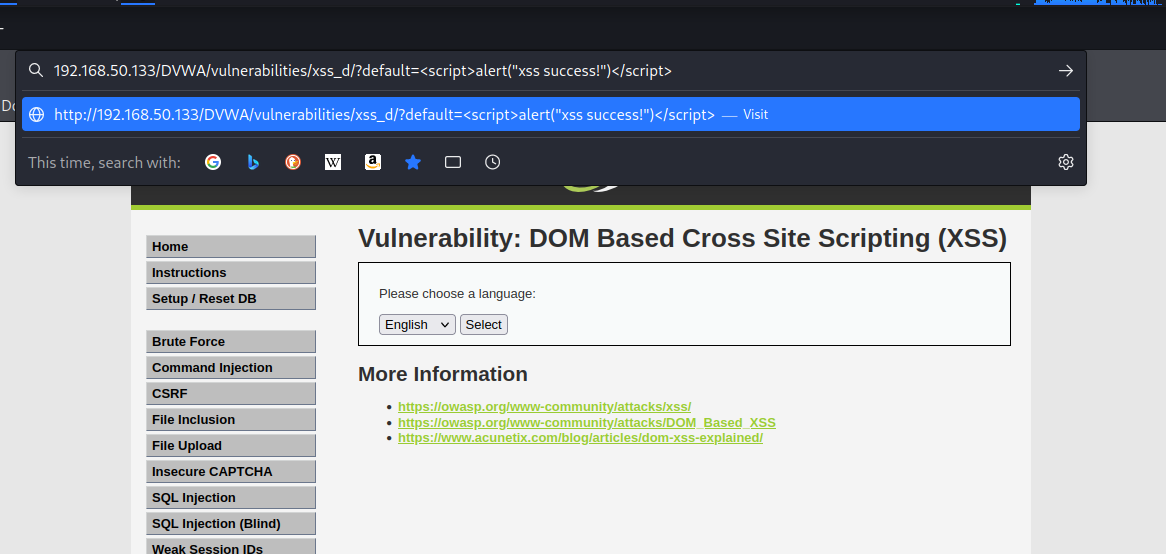
Task: Search with Wikipedia icon
Action: pyautogui.click(x=333, y=162)
